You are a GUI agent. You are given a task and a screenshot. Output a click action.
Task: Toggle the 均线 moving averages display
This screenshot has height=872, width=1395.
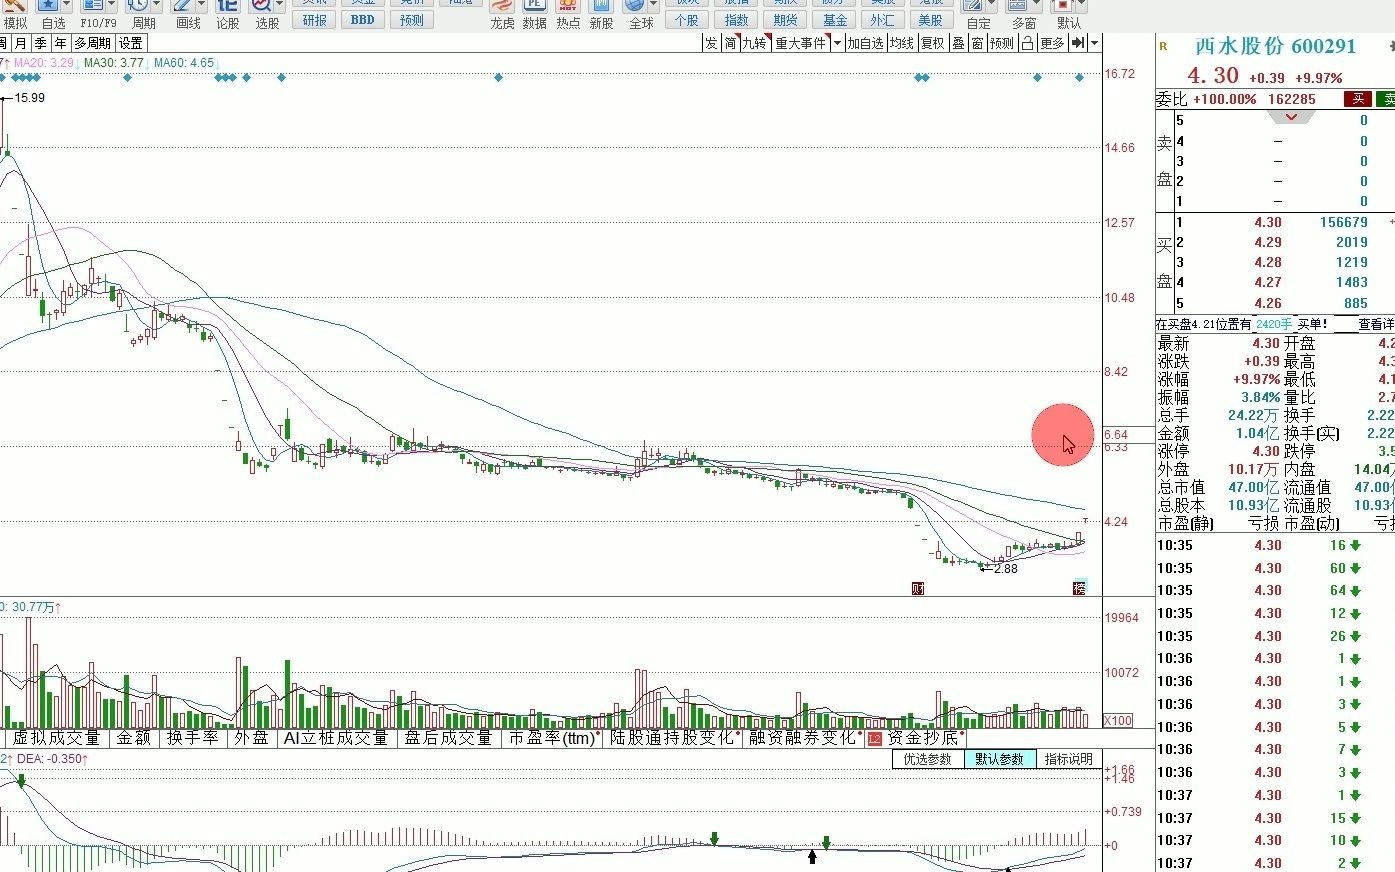[902, 43]
